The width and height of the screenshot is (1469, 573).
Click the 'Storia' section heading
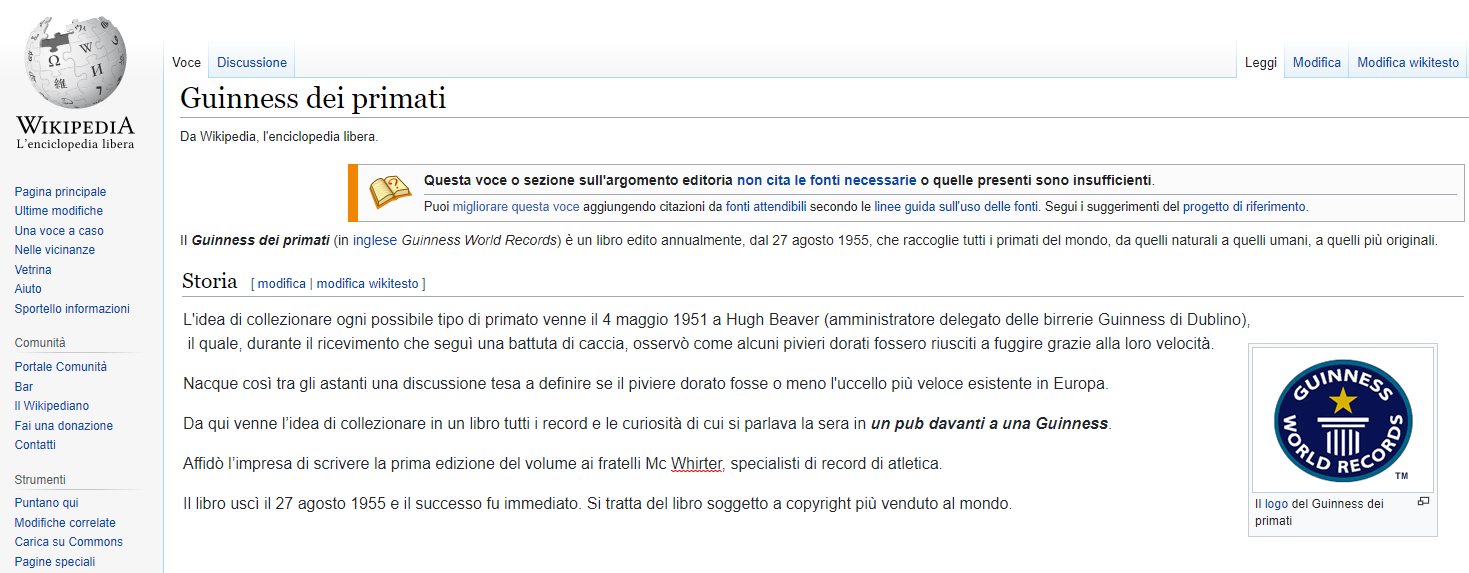pos(210,281)
